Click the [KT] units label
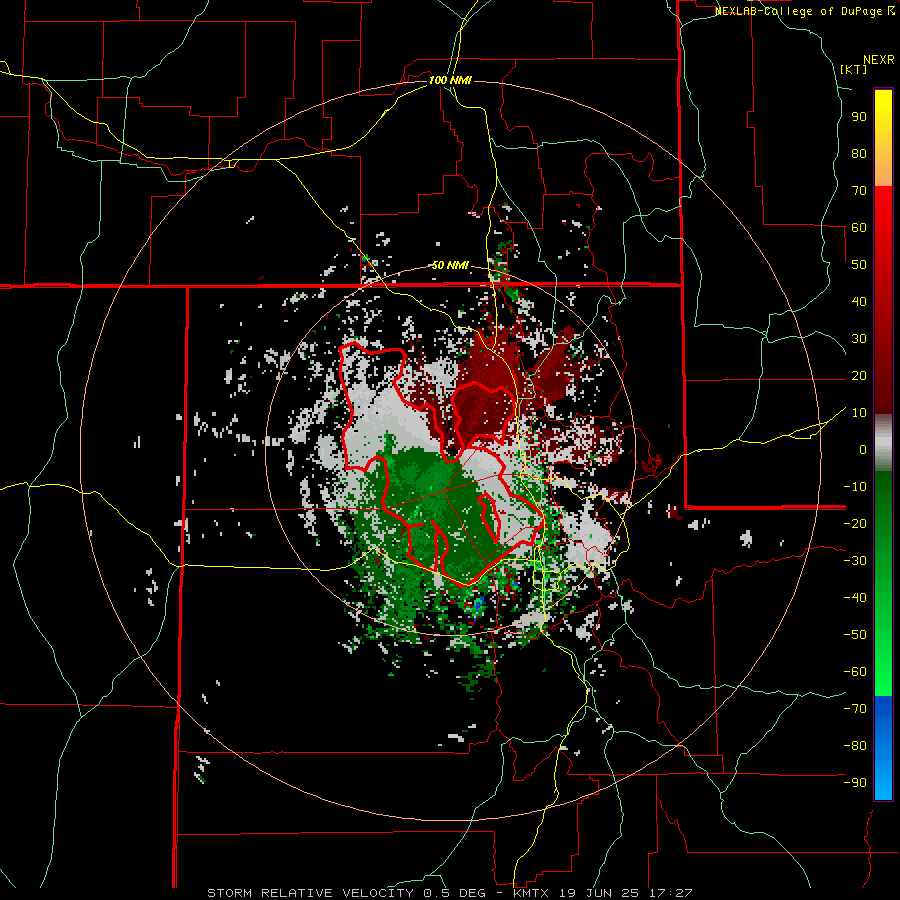Image resolution: width=900 pixels, height=900 pixels. point(854,69)
